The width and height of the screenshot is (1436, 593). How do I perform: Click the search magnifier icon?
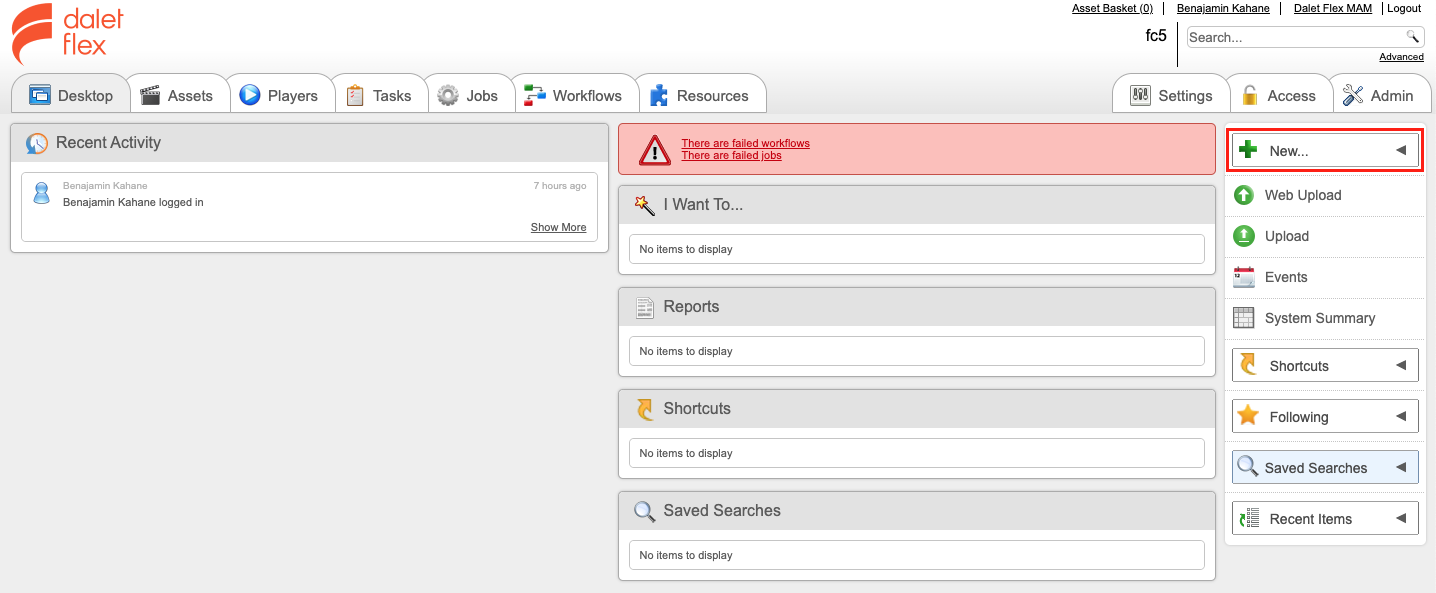[x=1413, y=37]
